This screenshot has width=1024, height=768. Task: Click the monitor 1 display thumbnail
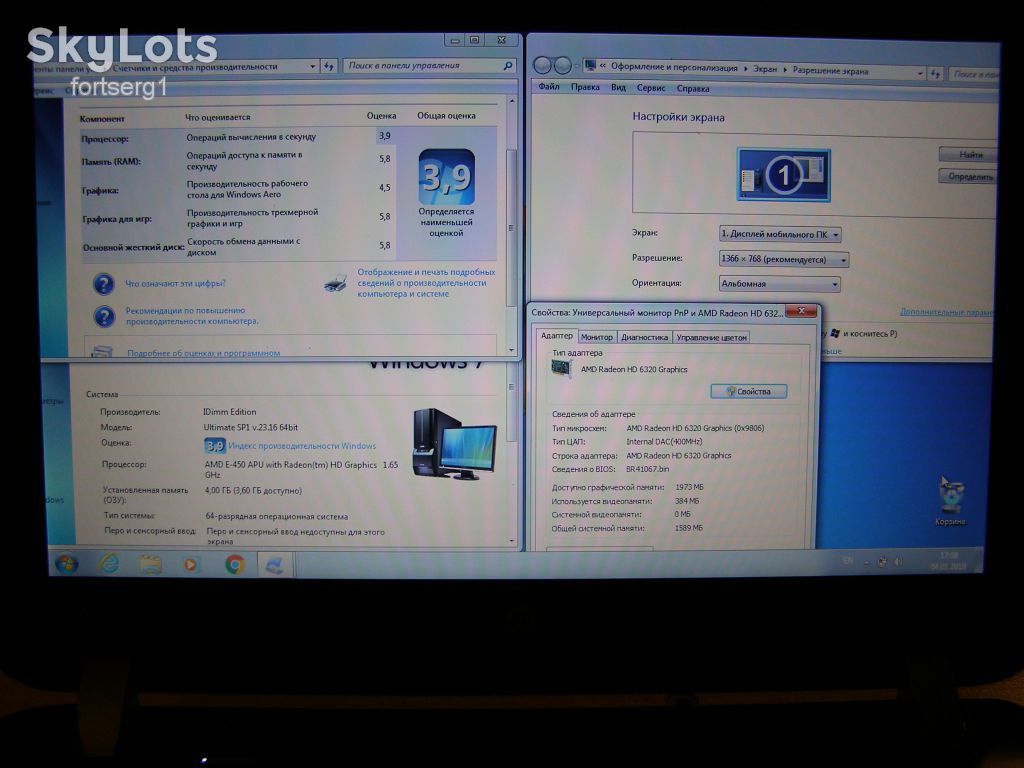click(x=784, y=174)
